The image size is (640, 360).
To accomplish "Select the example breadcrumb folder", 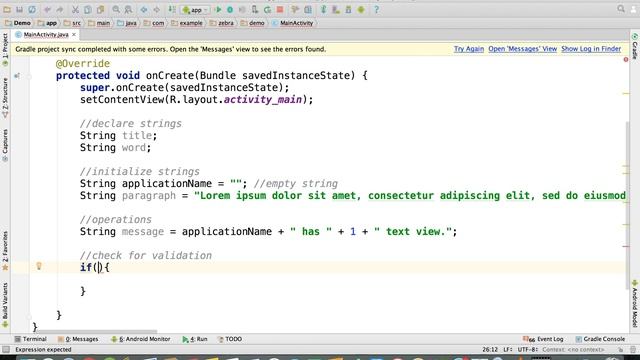I will [x=187, y=23].
